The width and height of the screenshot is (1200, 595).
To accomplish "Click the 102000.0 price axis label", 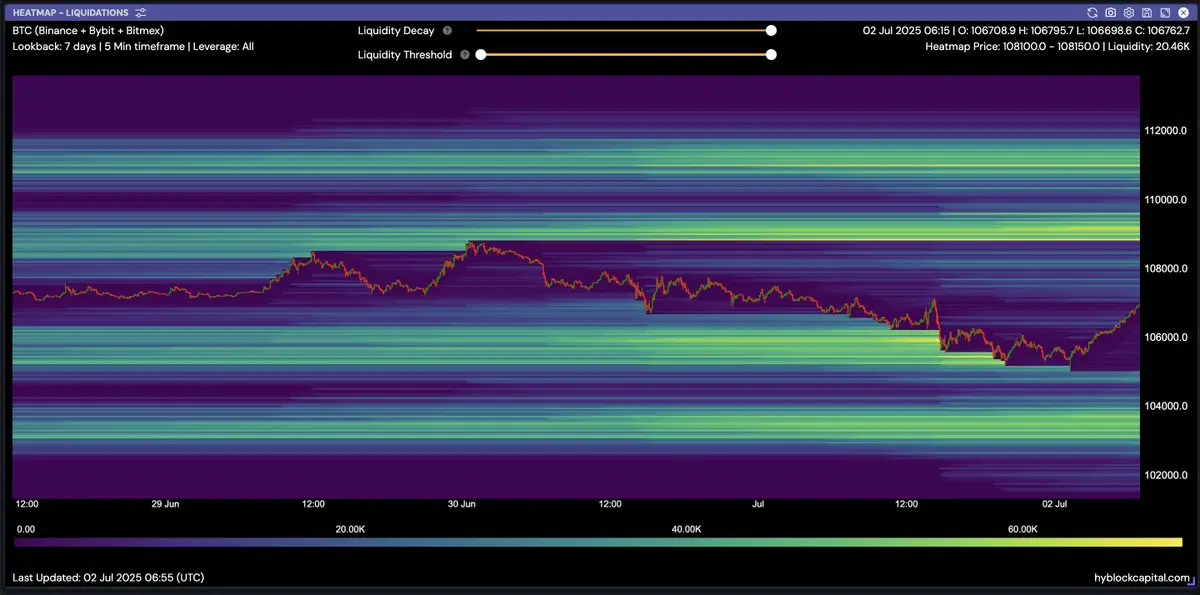I will click(1165, 476).
